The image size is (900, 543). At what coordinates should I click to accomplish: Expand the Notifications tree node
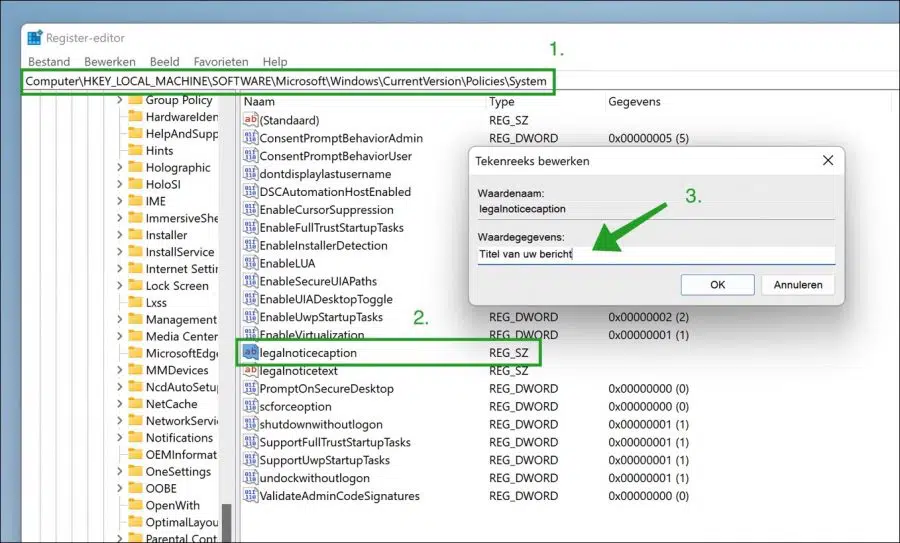click(x=119, y=437)
